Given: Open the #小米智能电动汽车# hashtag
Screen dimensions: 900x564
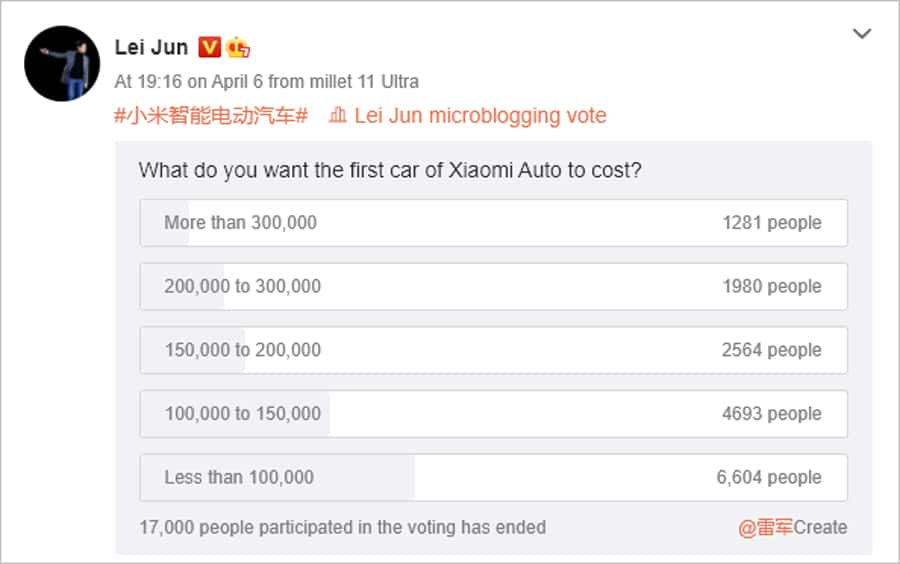Looking at the screenshot, I should coord(210,116).
